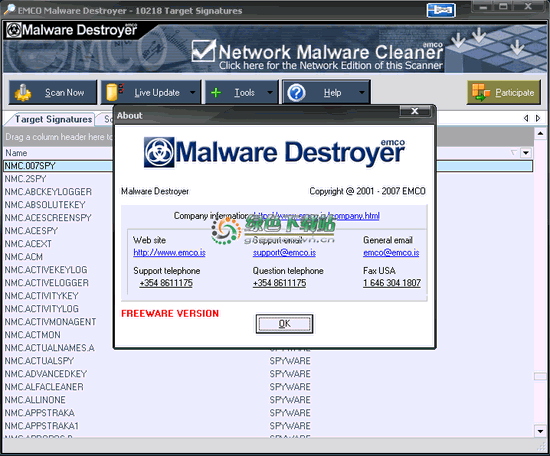The height and width of the screenshot is (456, 550).
Task: Click the Help button
Action: pyautogui.click(x=326, y=92)
